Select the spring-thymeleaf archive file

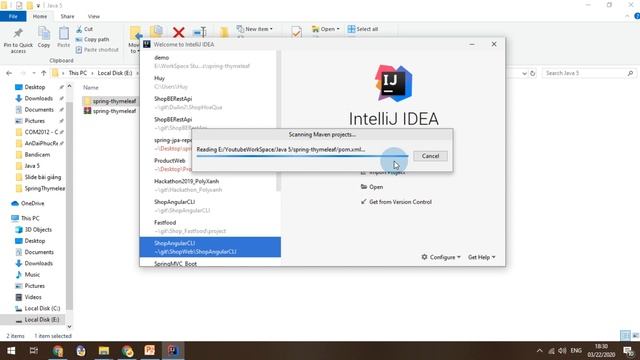click(109, 111)
